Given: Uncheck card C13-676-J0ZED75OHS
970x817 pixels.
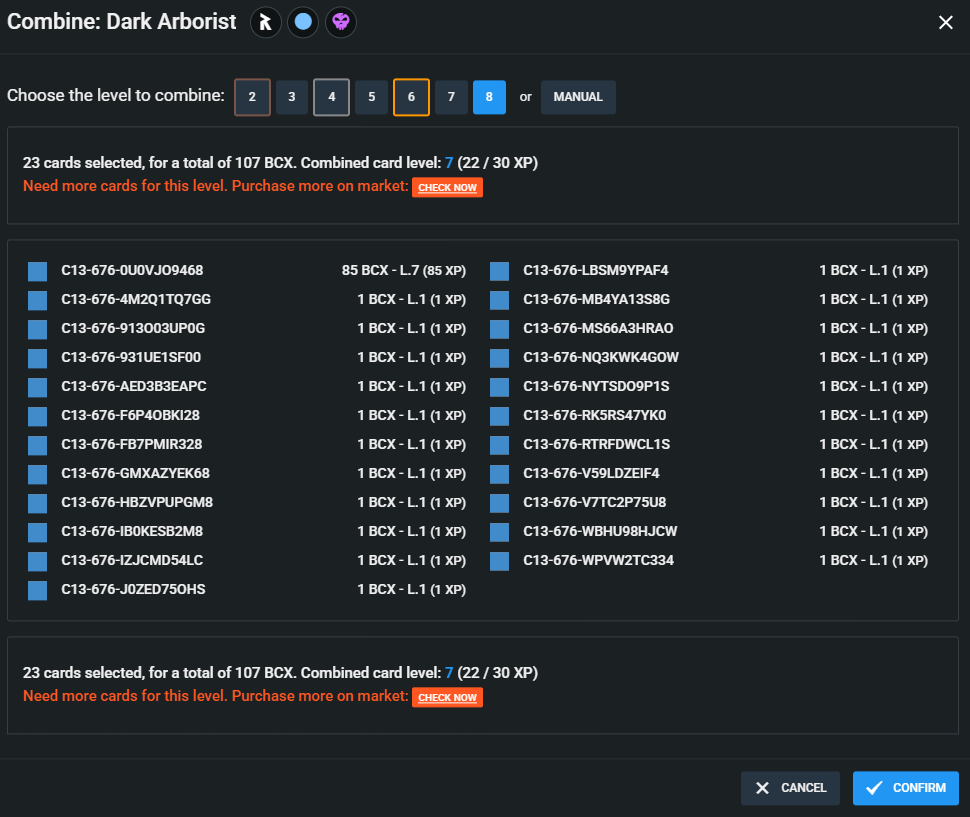Looking at the screenshot, I should click(38, 590).
